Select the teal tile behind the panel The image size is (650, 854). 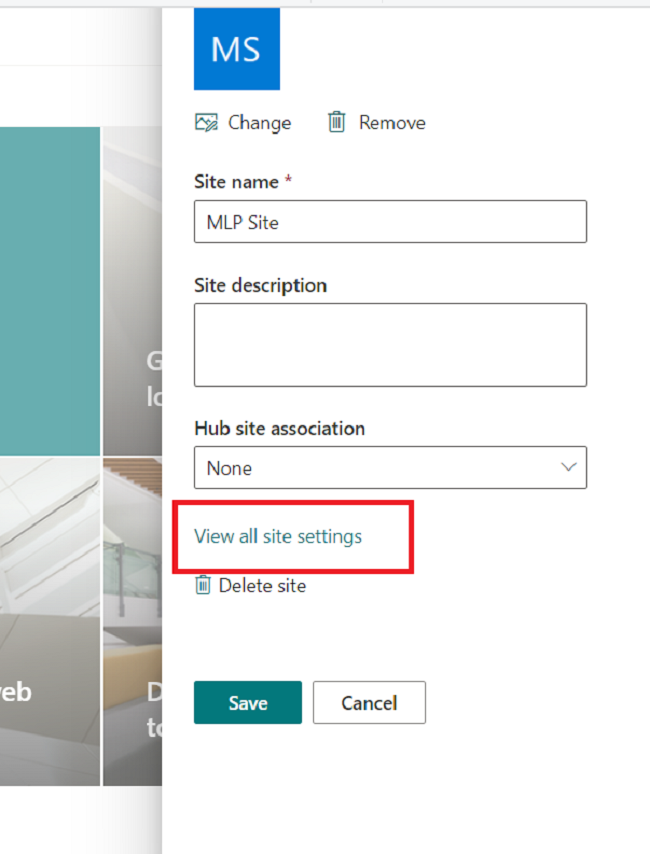click(x=50, y=290)
